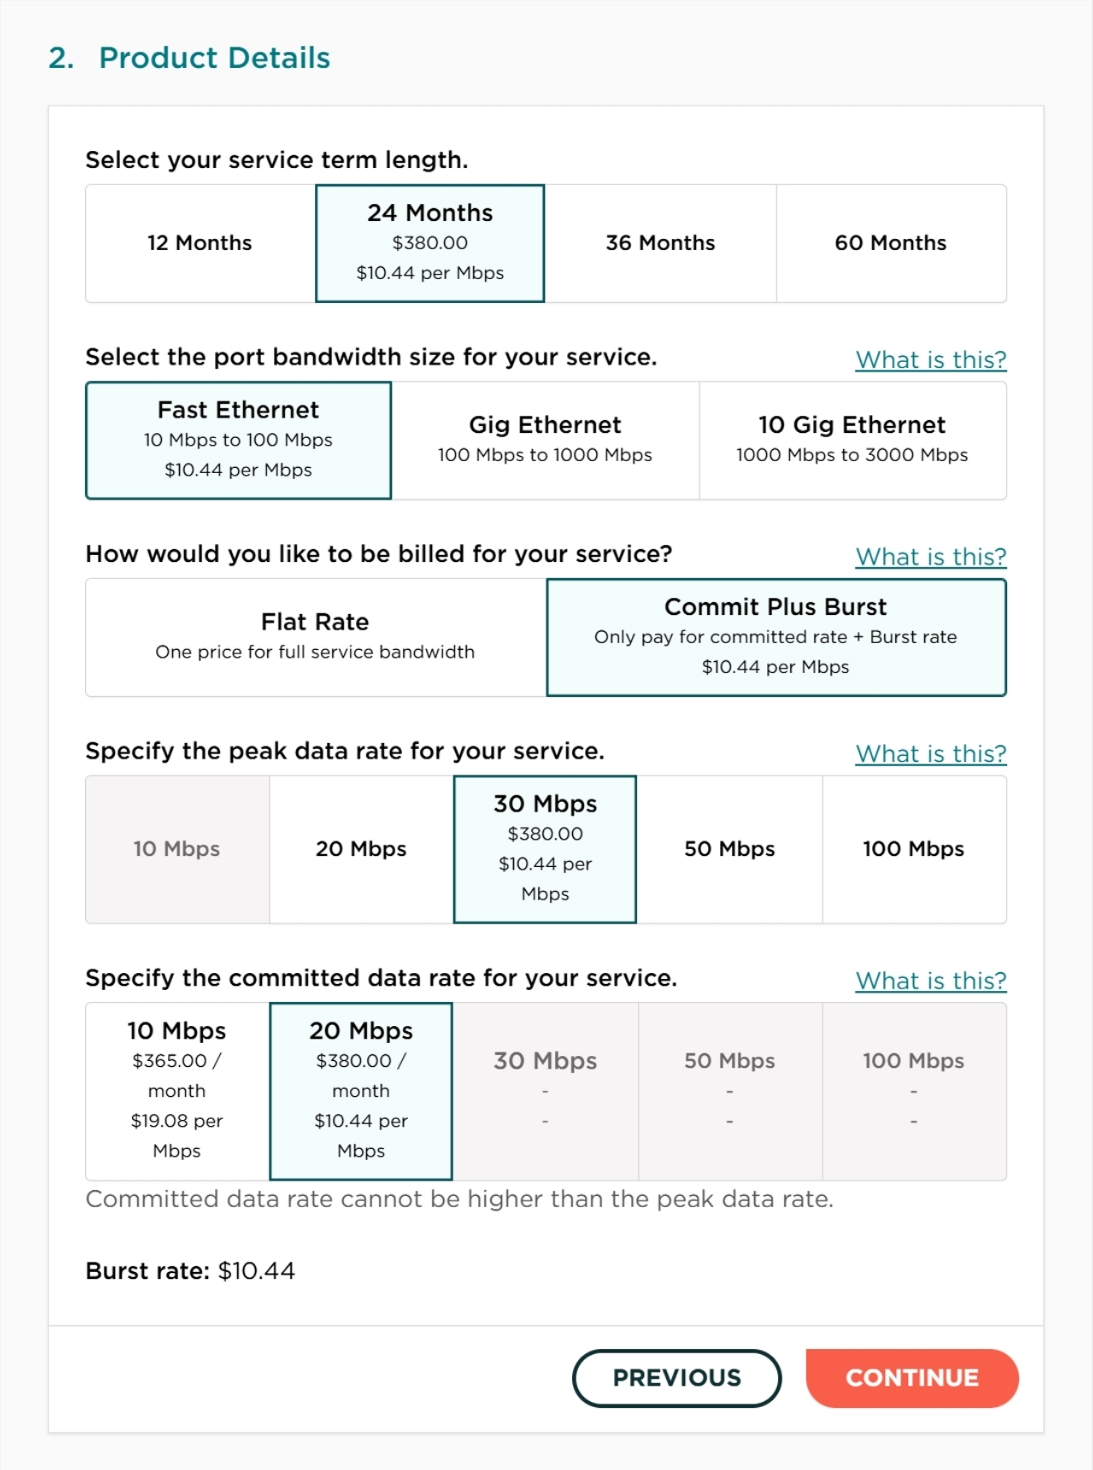Open 'What is this?' for port bandwidth

[931, 360]
